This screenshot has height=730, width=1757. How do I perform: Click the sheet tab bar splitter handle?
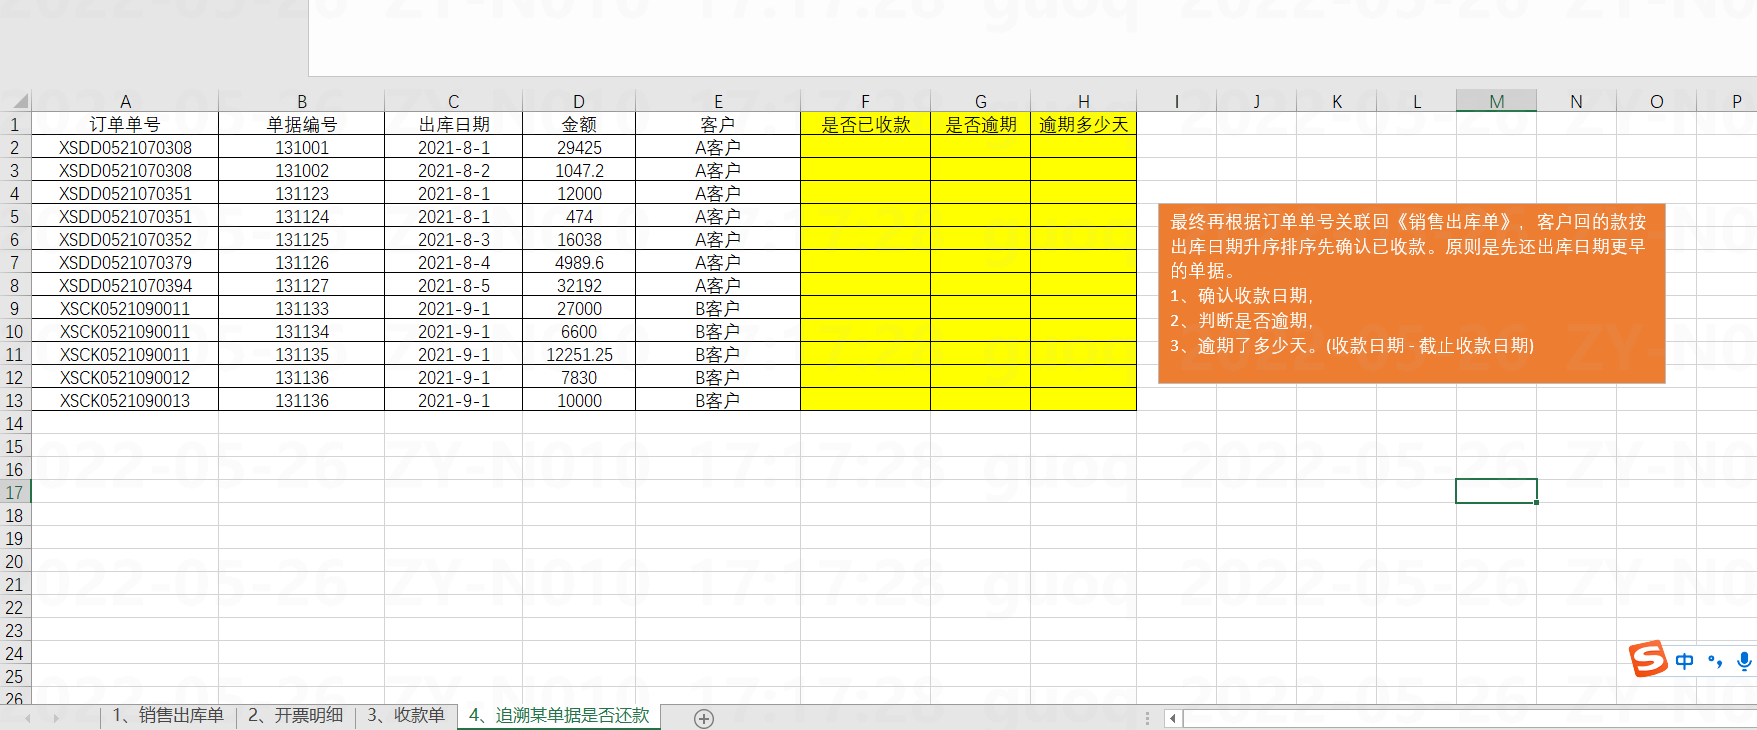click(1147, 718)
